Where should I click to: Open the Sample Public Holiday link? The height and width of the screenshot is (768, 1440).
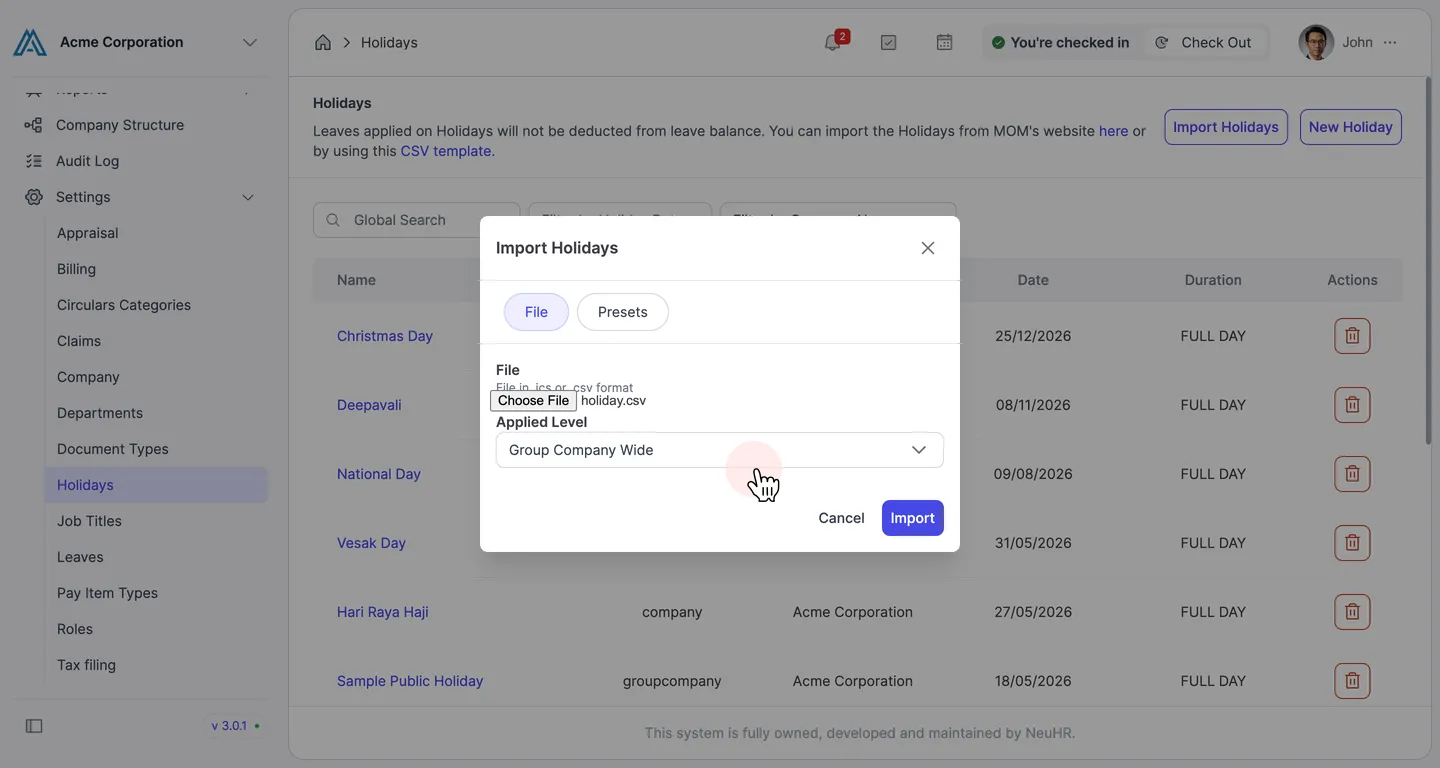point(410,681)
